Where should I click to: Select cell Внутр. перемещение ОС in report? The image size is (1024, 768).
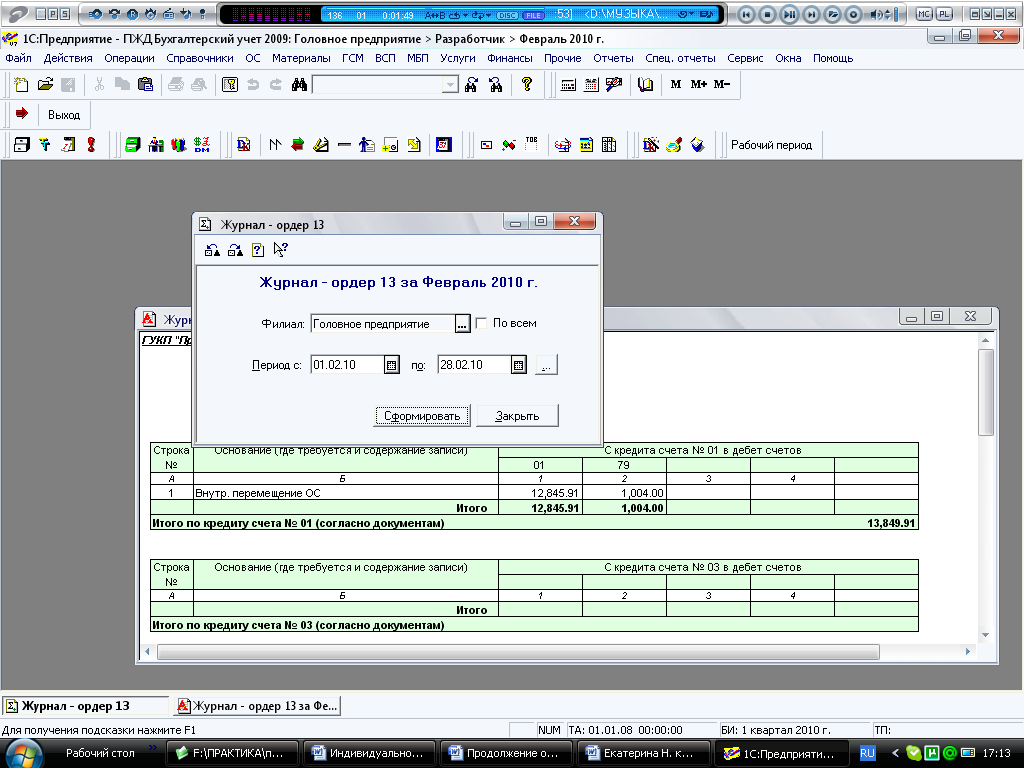345,493
